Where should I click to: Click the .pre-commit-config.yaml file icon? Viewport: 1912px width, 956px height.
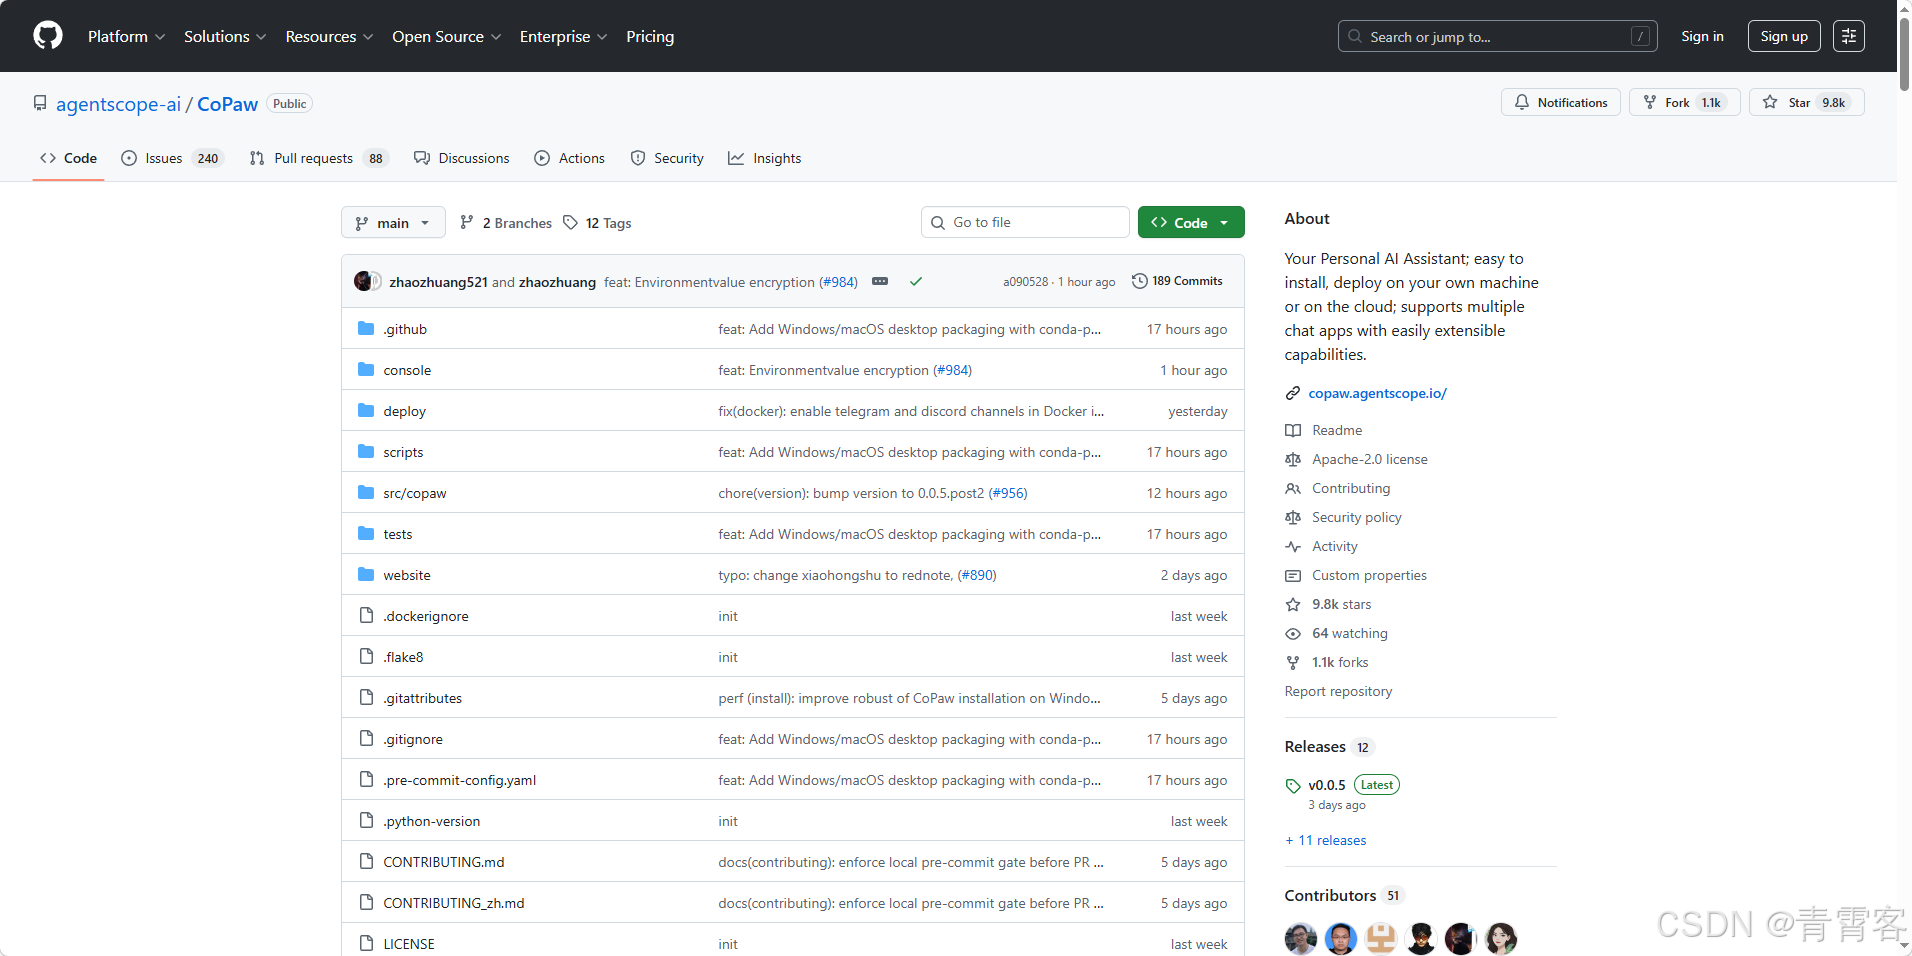pyautogui.click(x=366, y=780)
